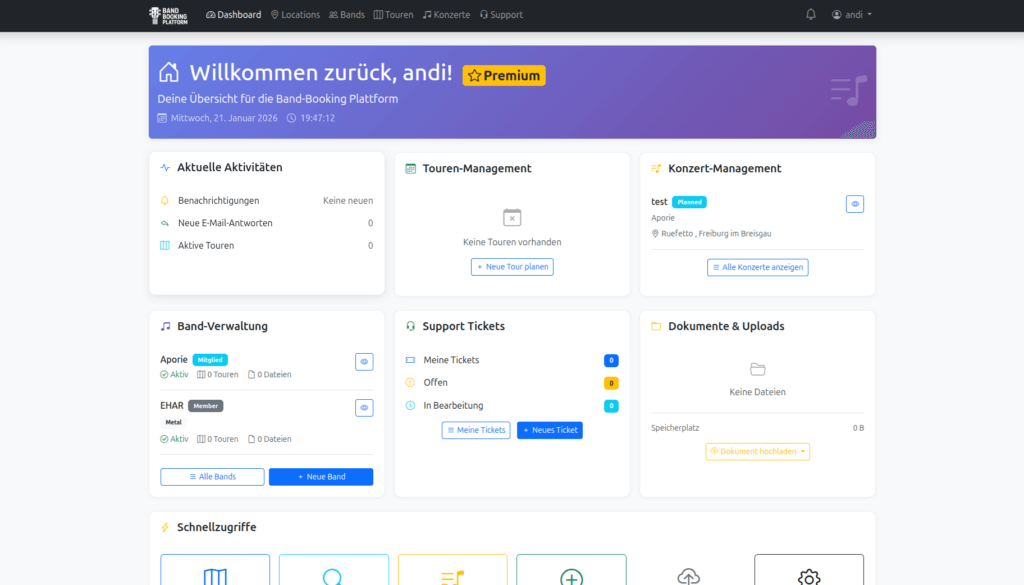Open Konzerte in the top navigation
Image resolution: width=1024 pixels, height=585 pixels.
click(446, 15)
